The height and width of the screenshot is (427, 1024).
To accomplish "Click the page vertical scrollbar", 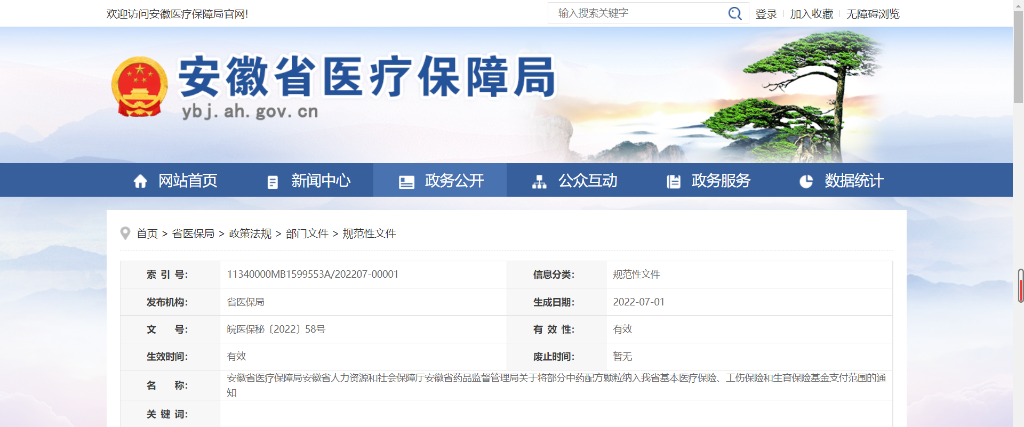I will [1019, 284].
